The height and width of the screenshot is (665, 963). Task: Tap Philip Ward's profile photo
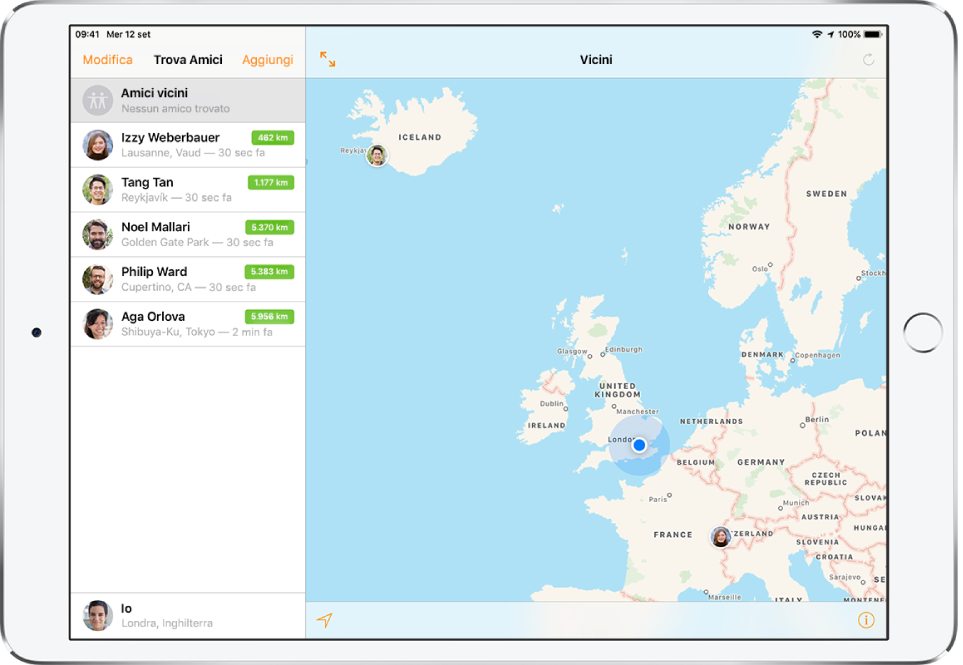click(98, 279)
